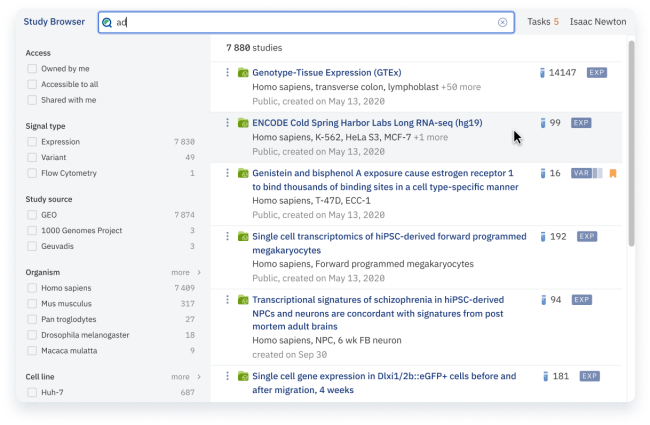The image size is (650, 425).
Task: Open the Study Browser tab
Action: [x=54, y=22]
